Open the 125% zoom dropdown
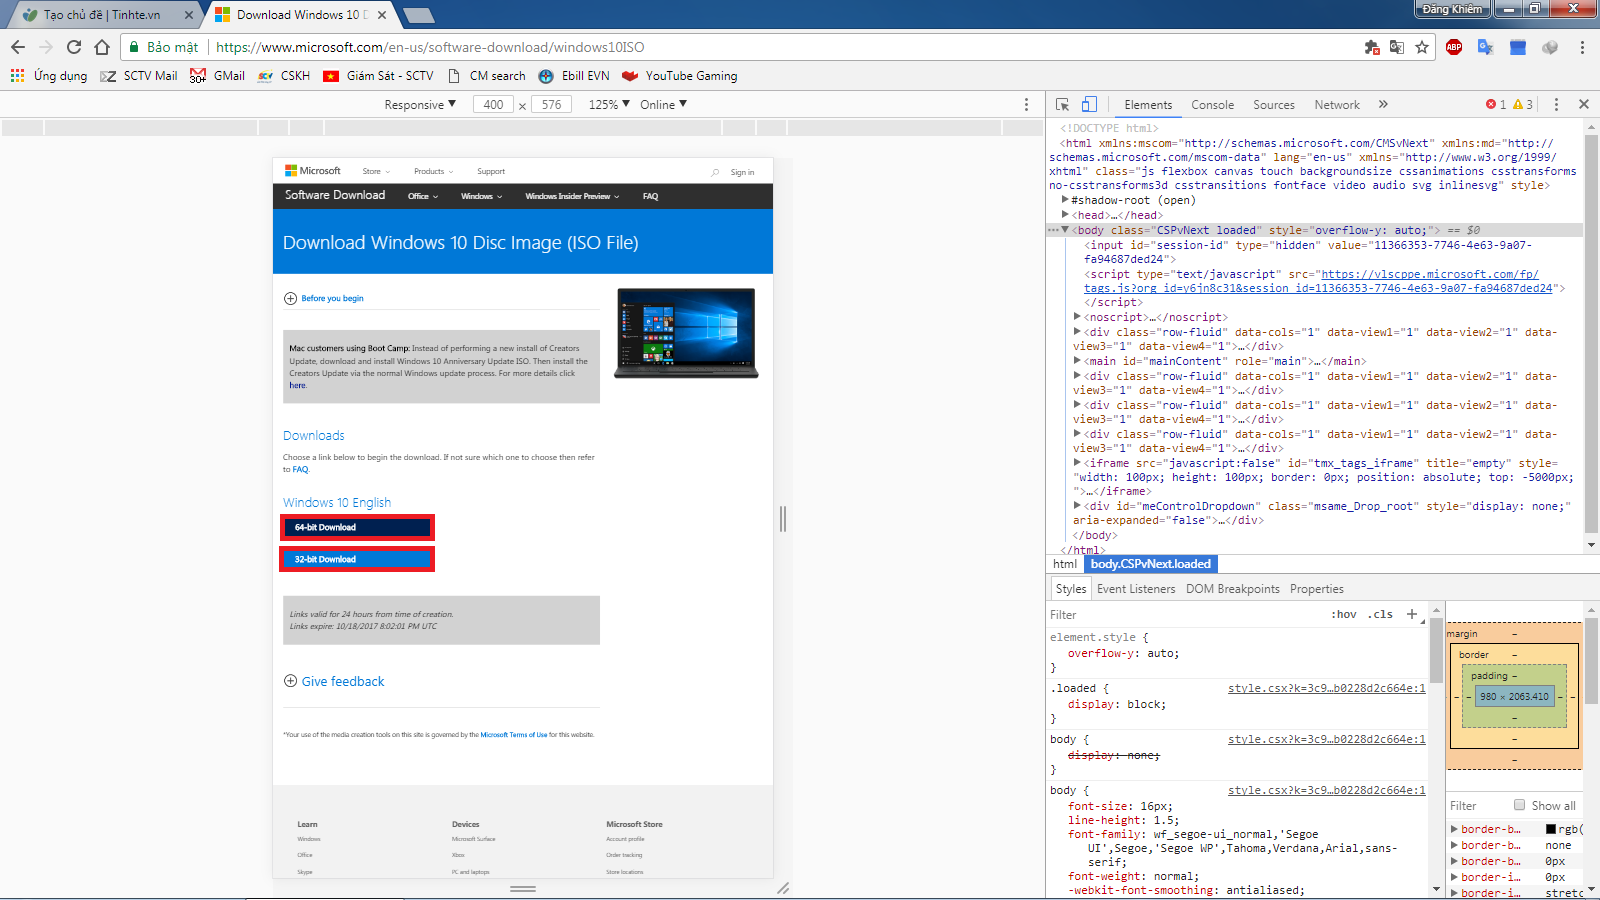The height and width of the screenshot is (900, 1600). [609, 104]
